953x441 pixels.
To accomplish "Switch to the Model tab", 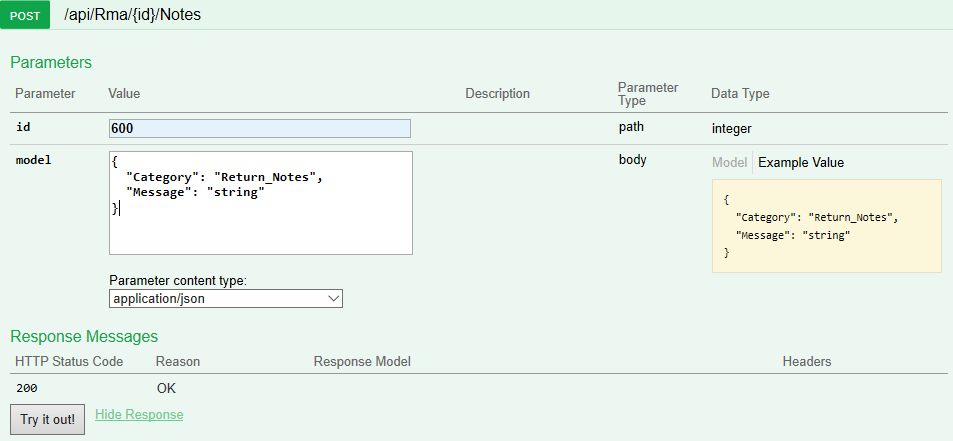I will tap(729, 163).
